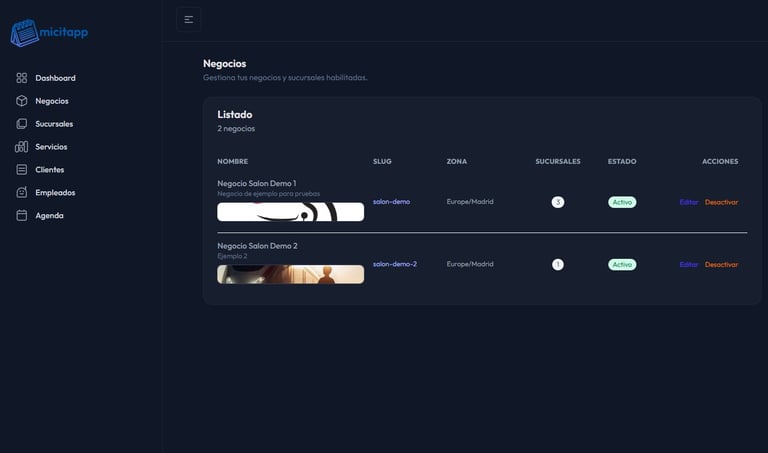Click the Negocios page title

pos(225,64)
